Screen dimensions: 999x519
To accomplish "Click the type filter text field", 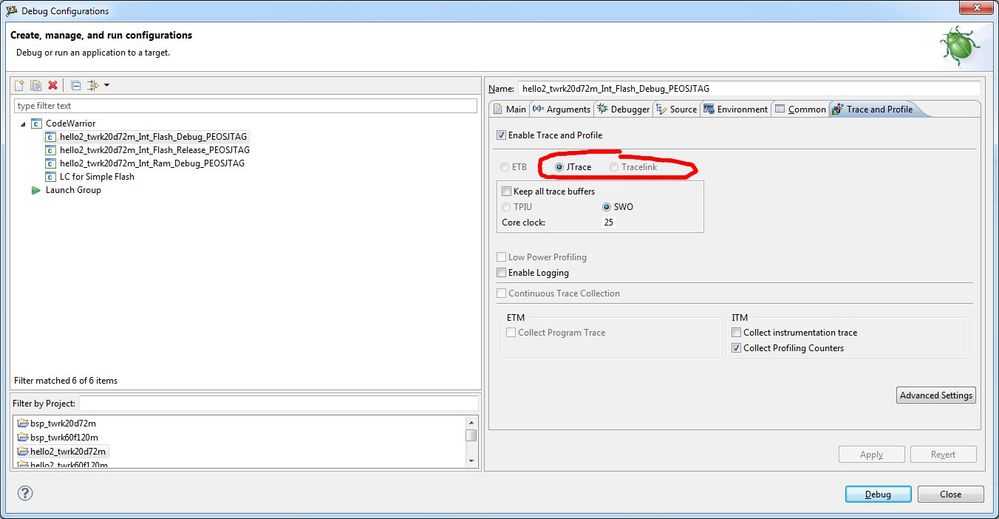I will pos(245,106).
